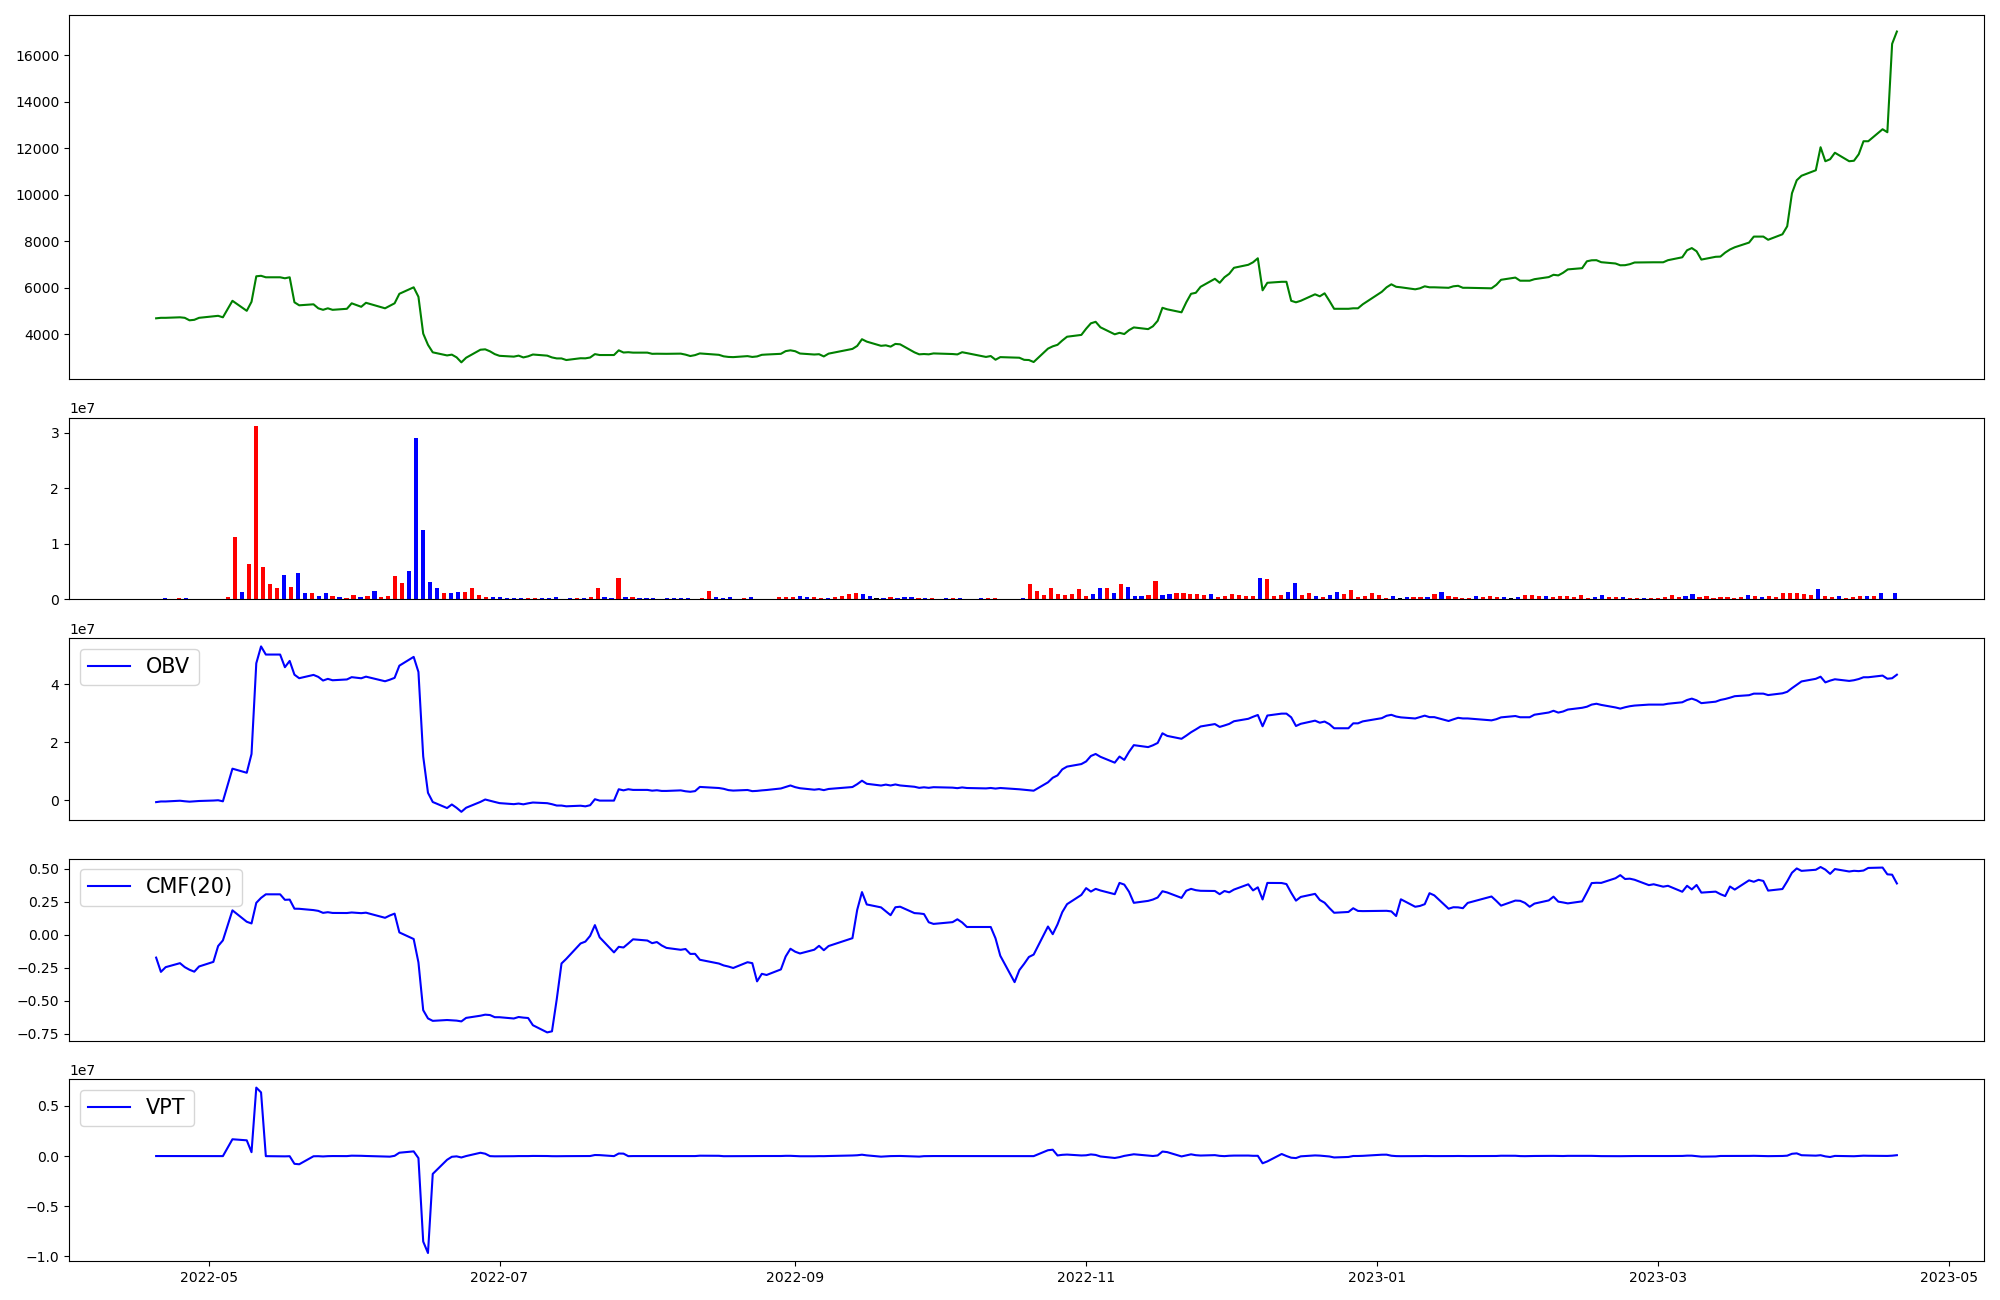Click the 4000 price axis label
The width and height of the screenshot is (2000, 1300).
point(42,335)
